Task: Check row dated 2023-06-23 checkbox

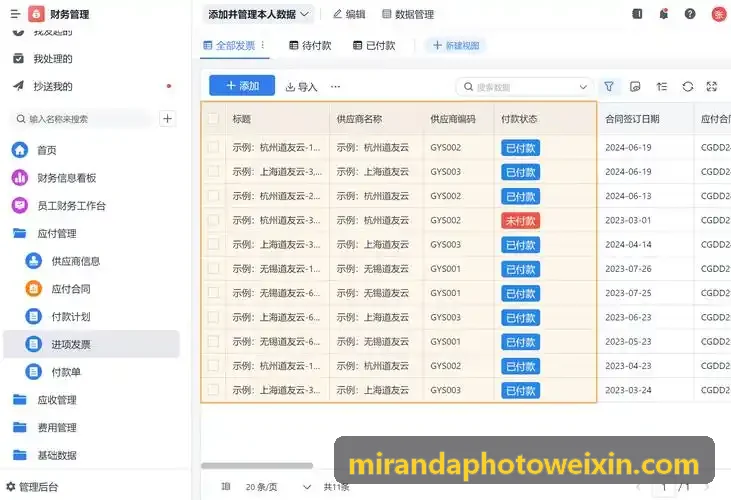Action: 213,317
